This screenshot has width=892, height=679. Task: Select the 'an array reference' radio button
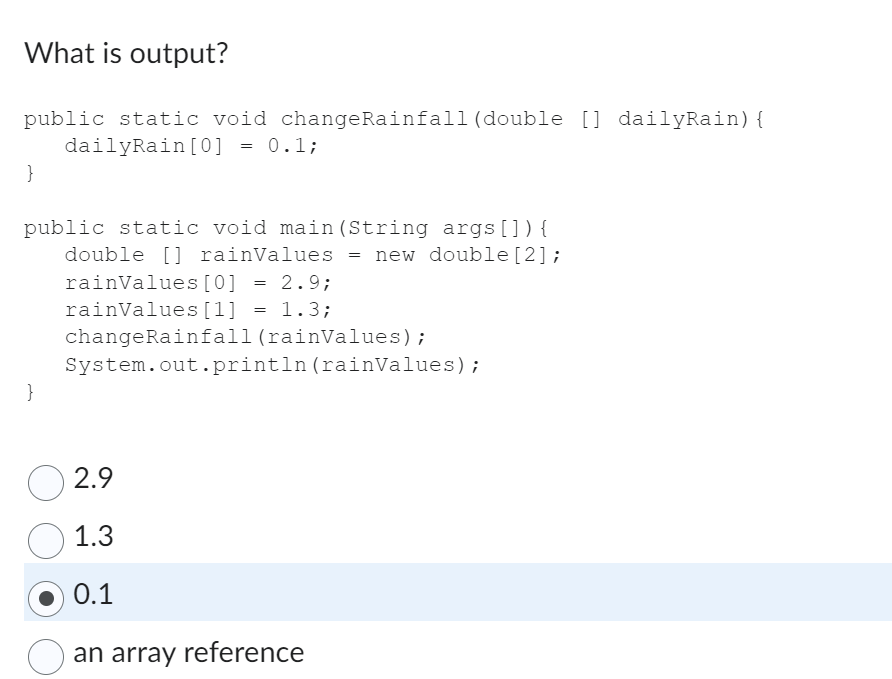(45, 653)
